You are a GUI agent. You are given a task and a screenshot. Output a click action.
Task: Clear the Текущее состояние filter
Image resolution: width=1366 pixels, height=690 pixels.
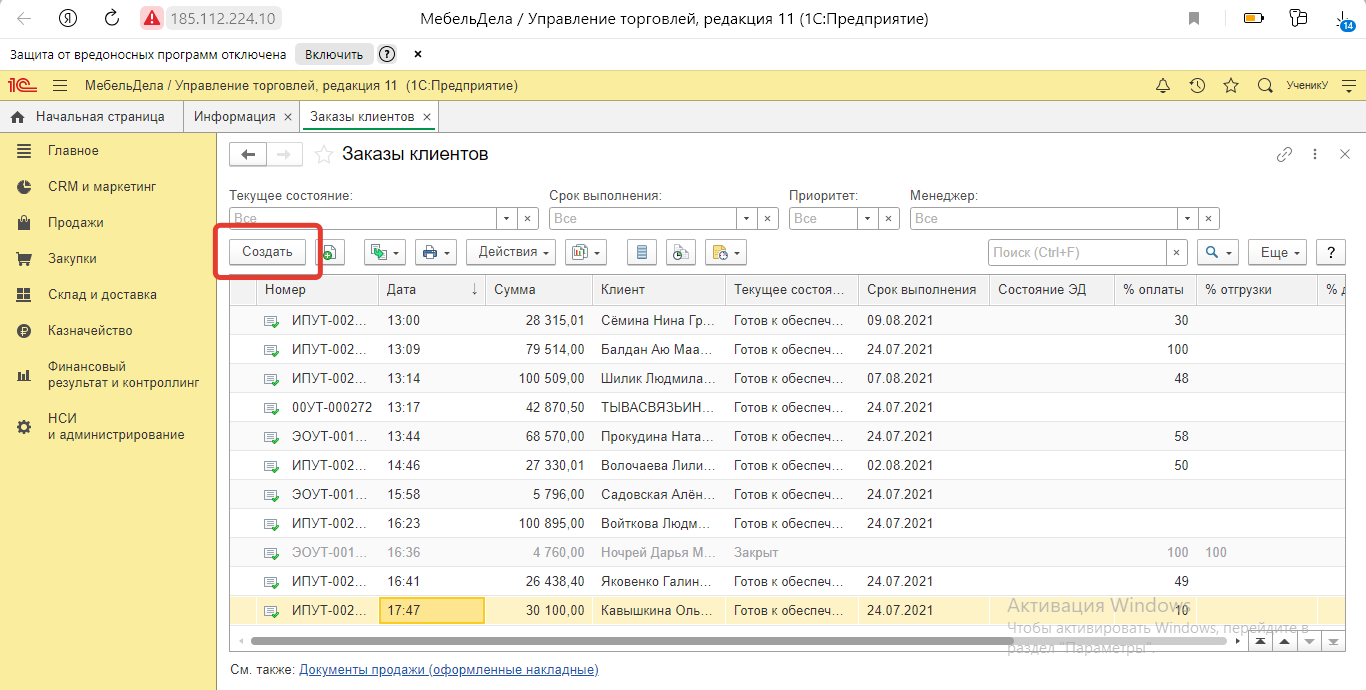(528, 218)
